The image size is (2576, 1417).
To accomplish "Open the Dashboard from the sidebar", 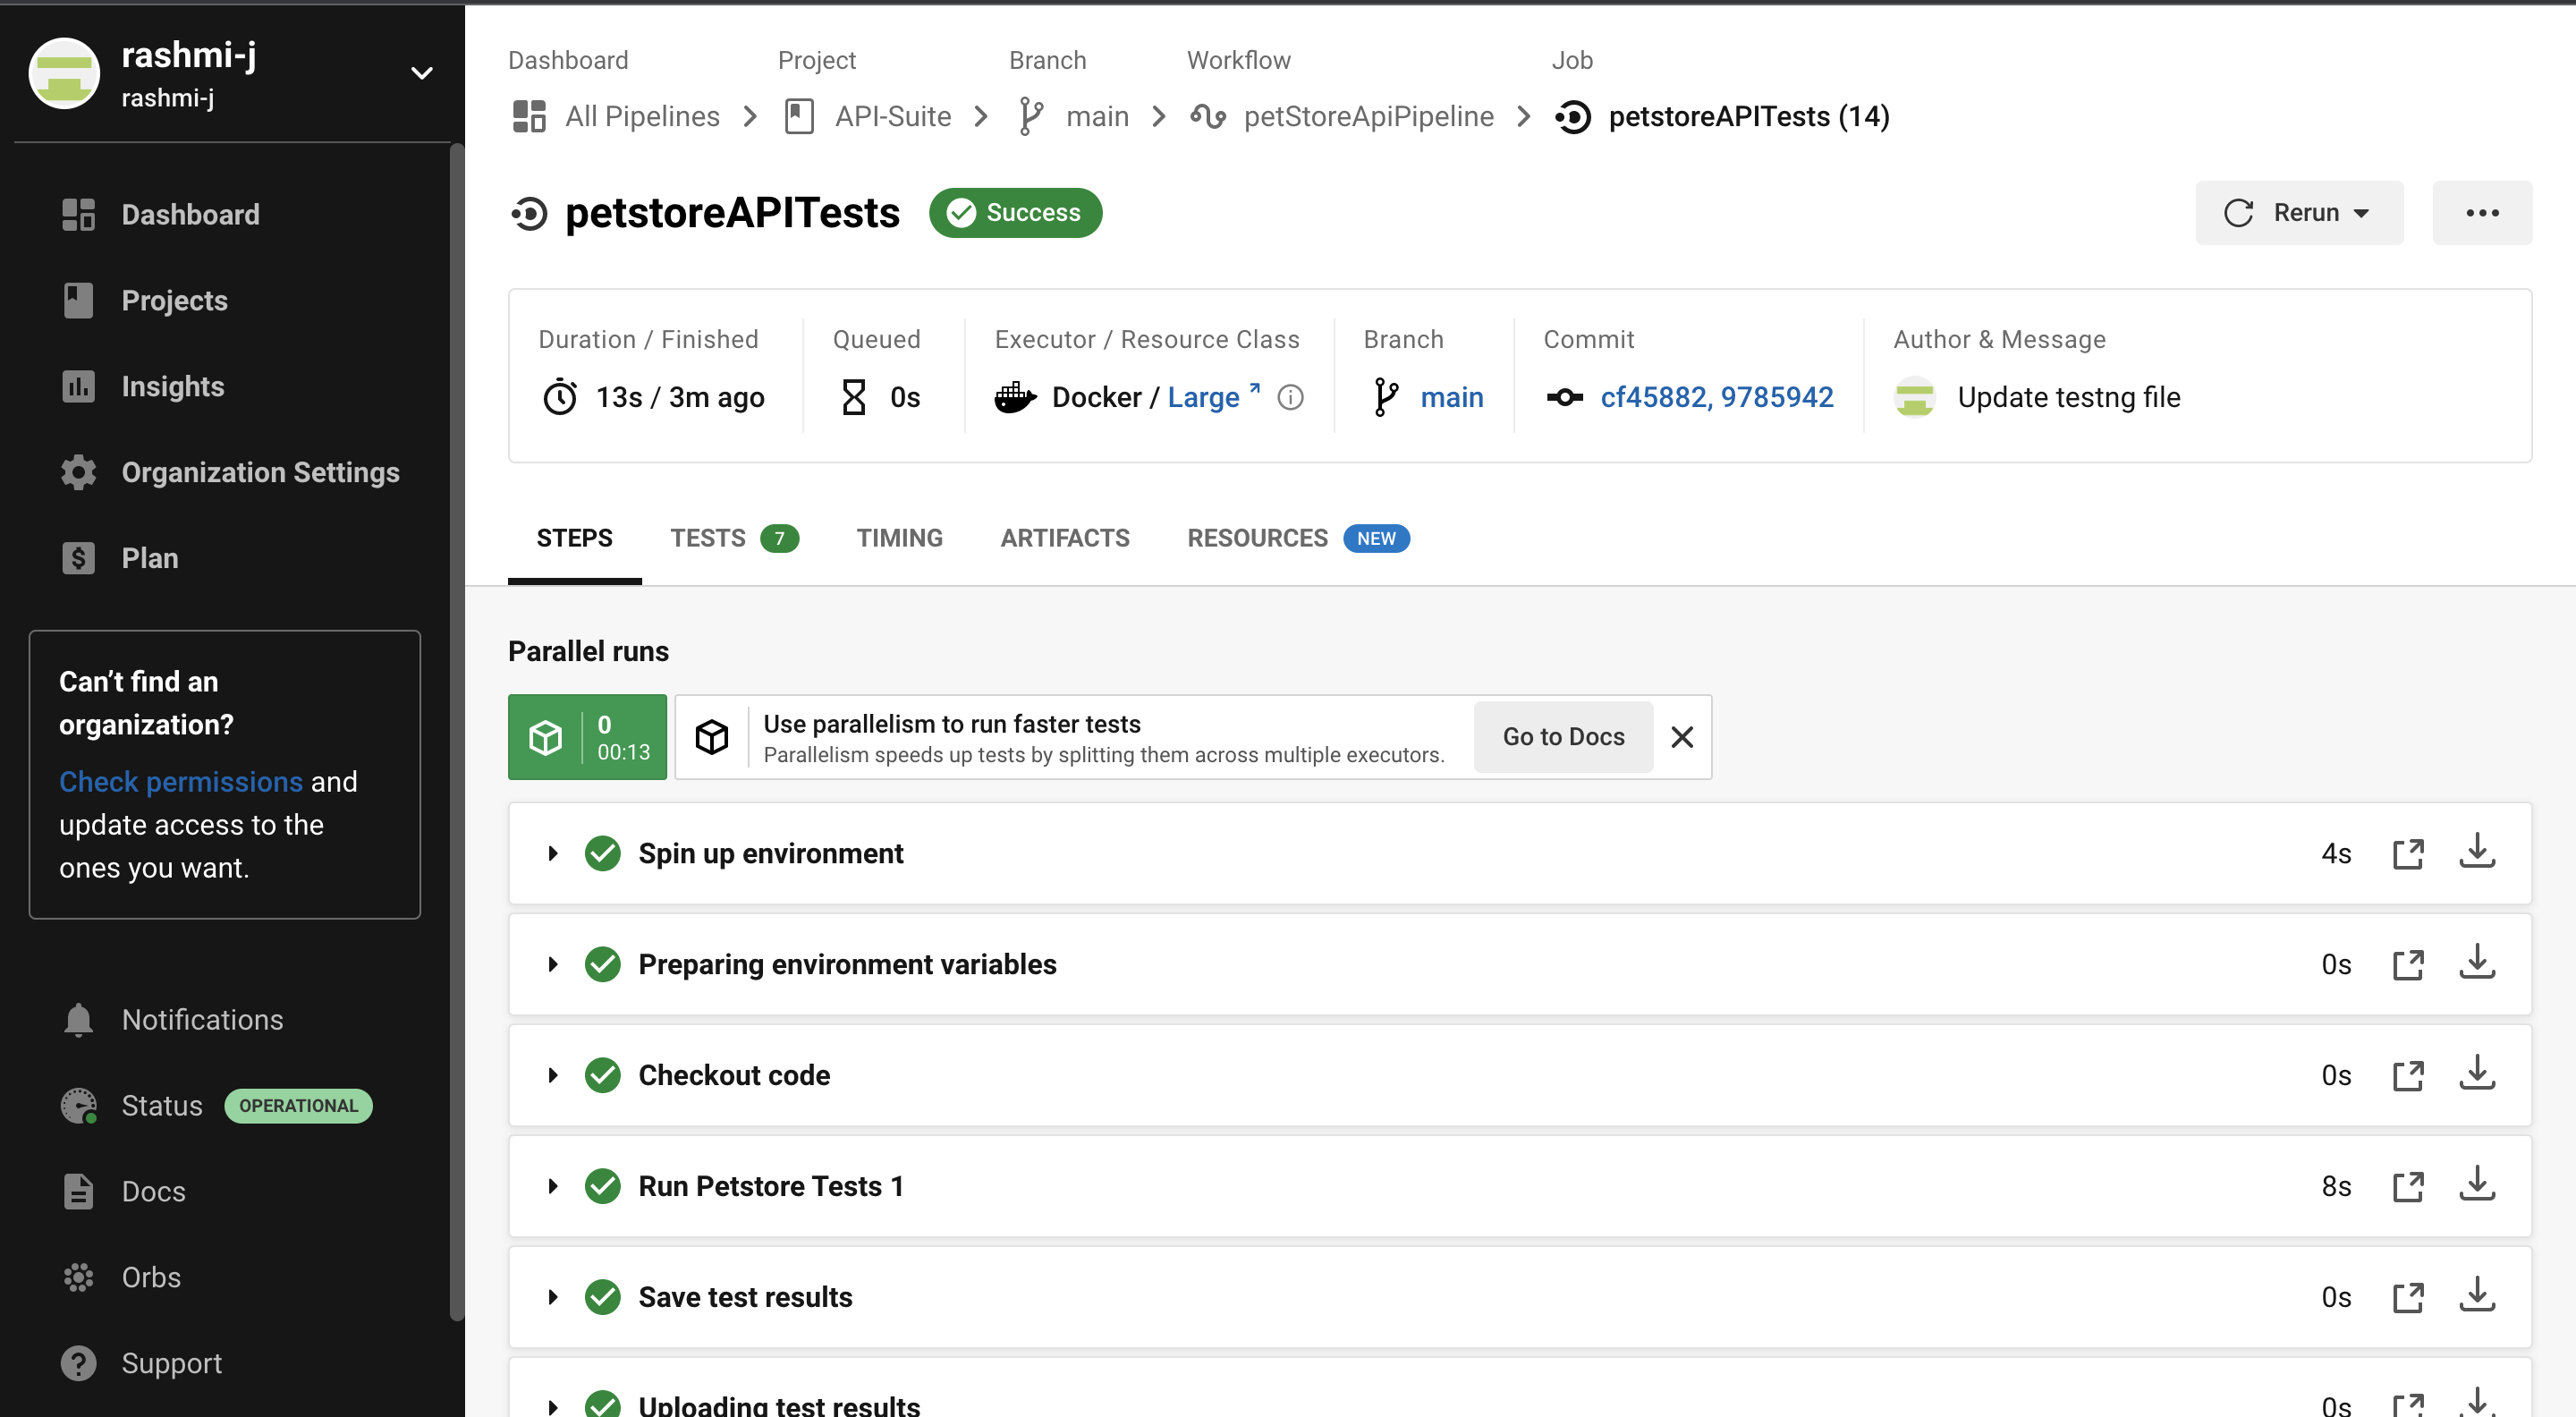I will pyautogui.click(x=190, y=214).
